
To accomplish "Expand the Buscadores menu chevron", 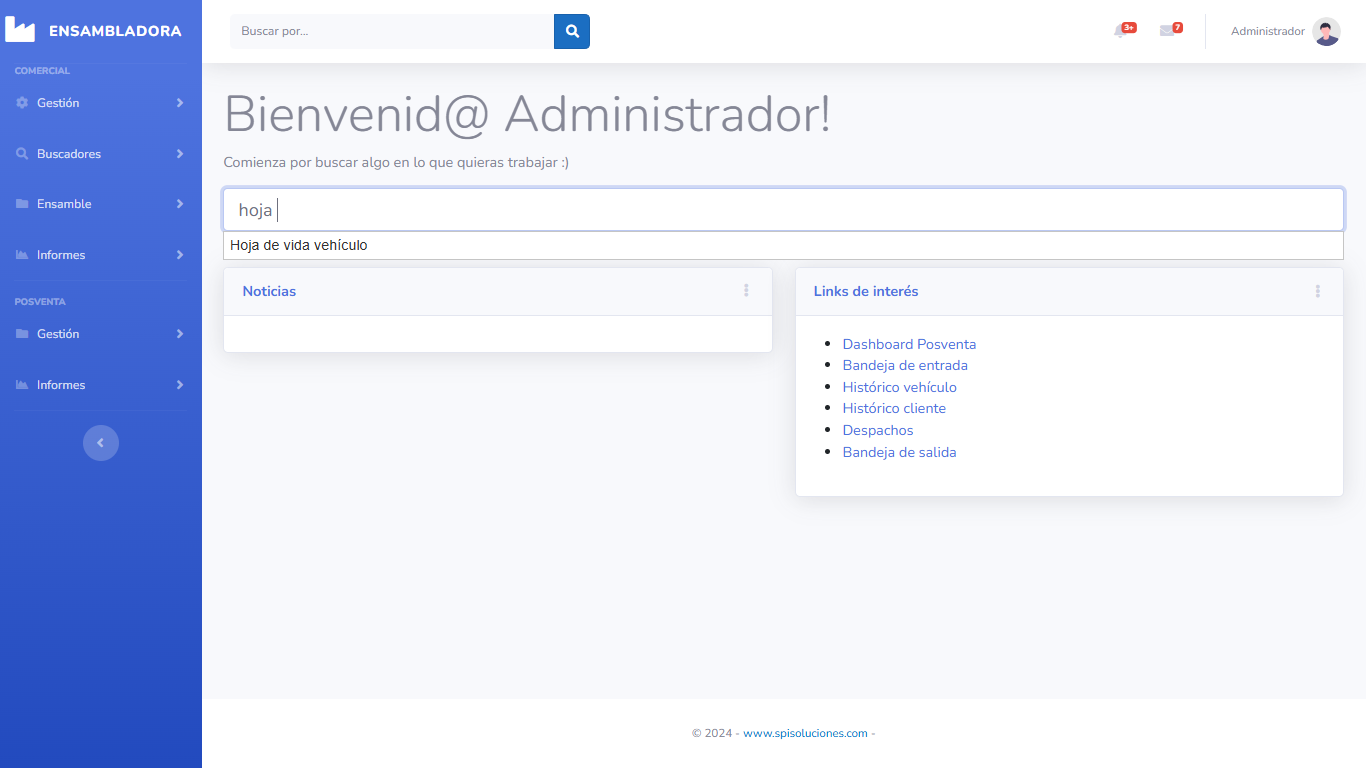I will [x=180, y=154].
